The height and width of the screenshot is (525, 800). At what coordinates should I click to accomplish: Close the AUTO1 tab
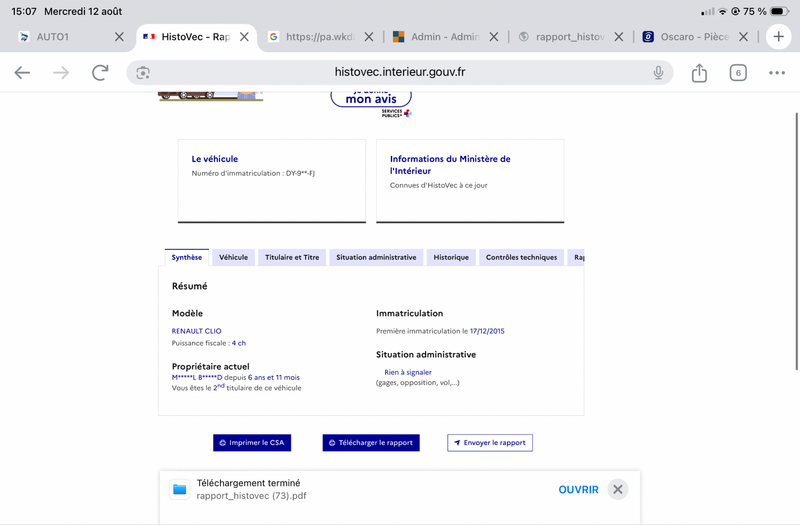pyautogui.click(x=119, y=37)
